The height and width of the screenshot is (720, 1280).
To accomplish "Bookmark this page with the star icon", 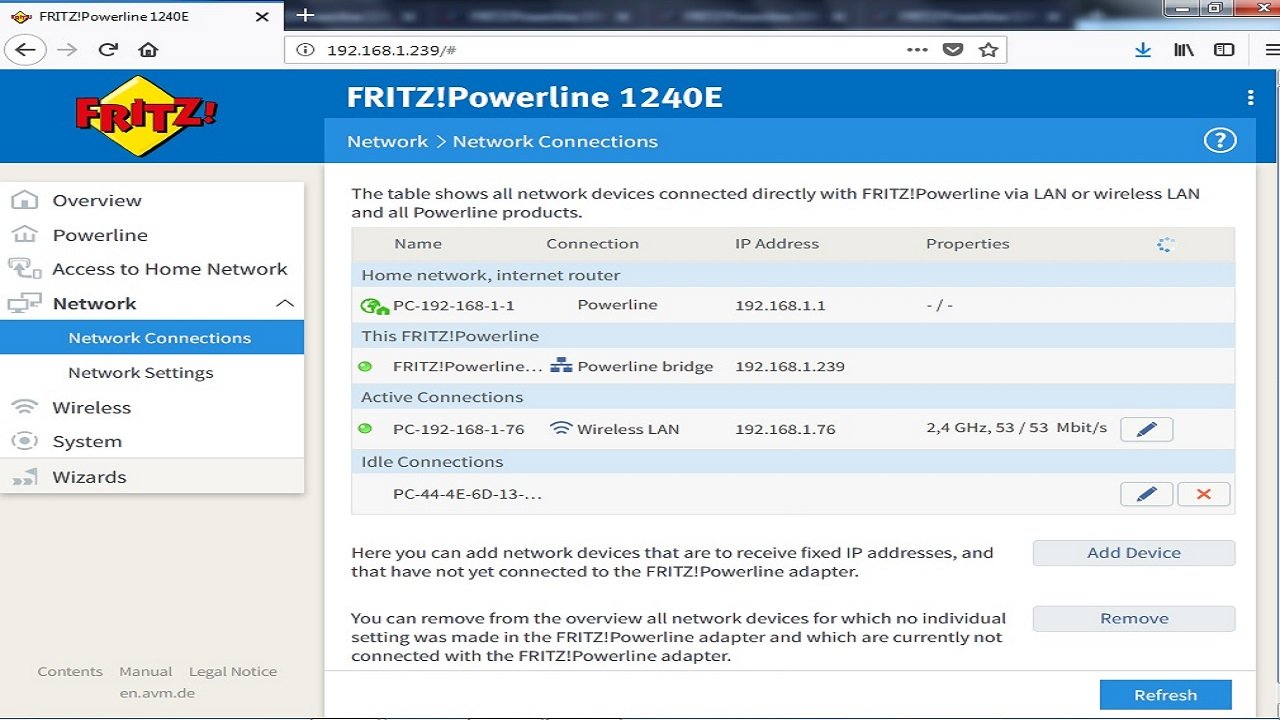I will pyautogui.click(x=988, y=50).
